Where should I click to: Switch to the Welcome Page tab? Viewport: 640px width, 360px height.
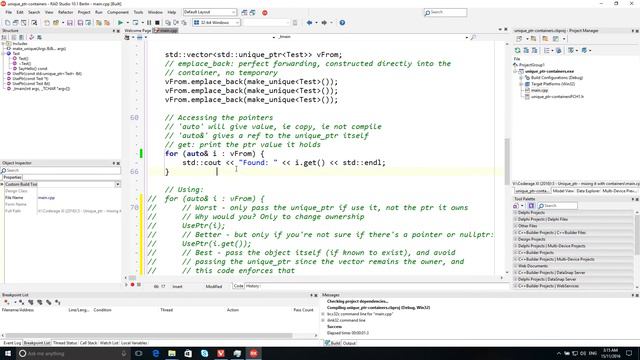pyautogui.click(x=138, y=31)
